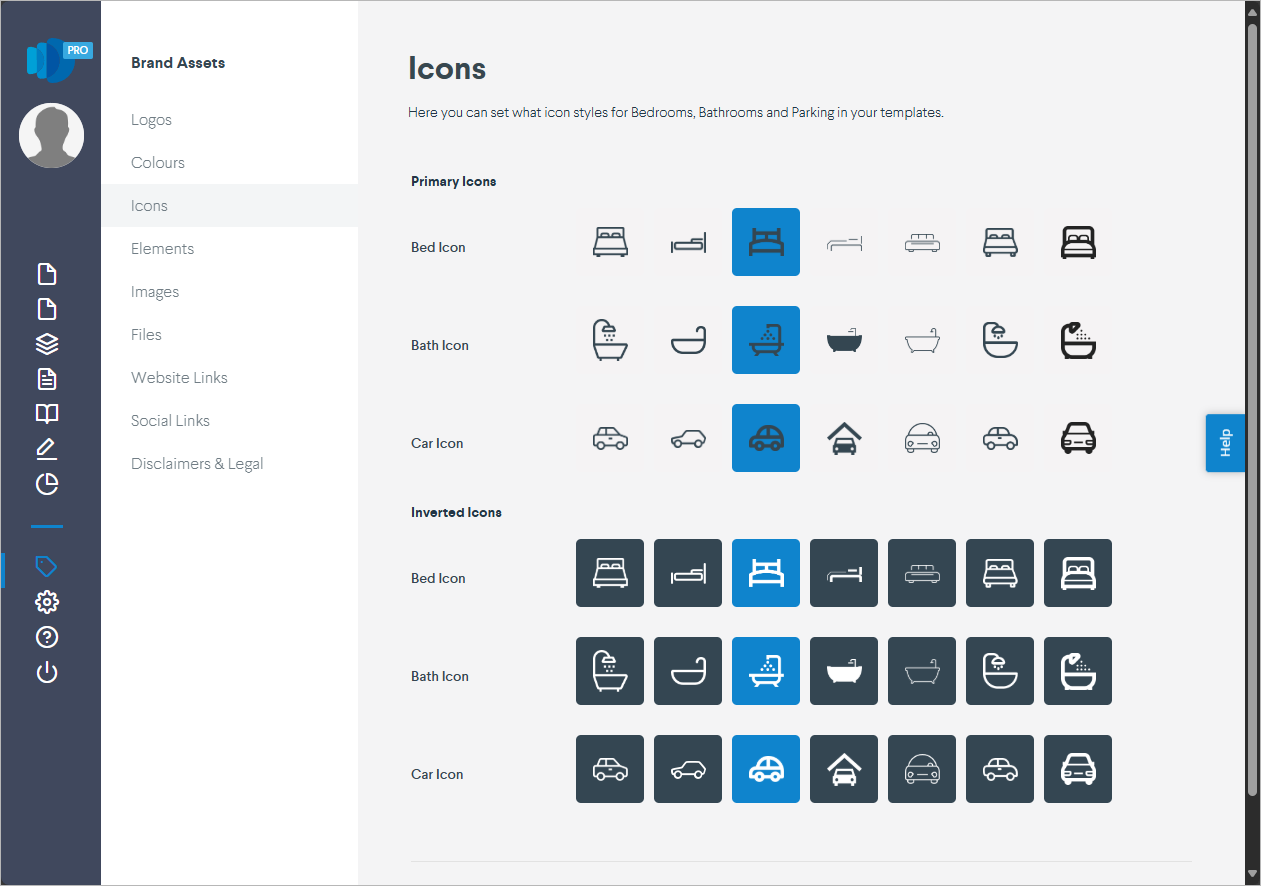1261x886 pixels.
Task: Choose inverted simple bowl-shaped bathtub tile
Action: (x=688, y=671)
